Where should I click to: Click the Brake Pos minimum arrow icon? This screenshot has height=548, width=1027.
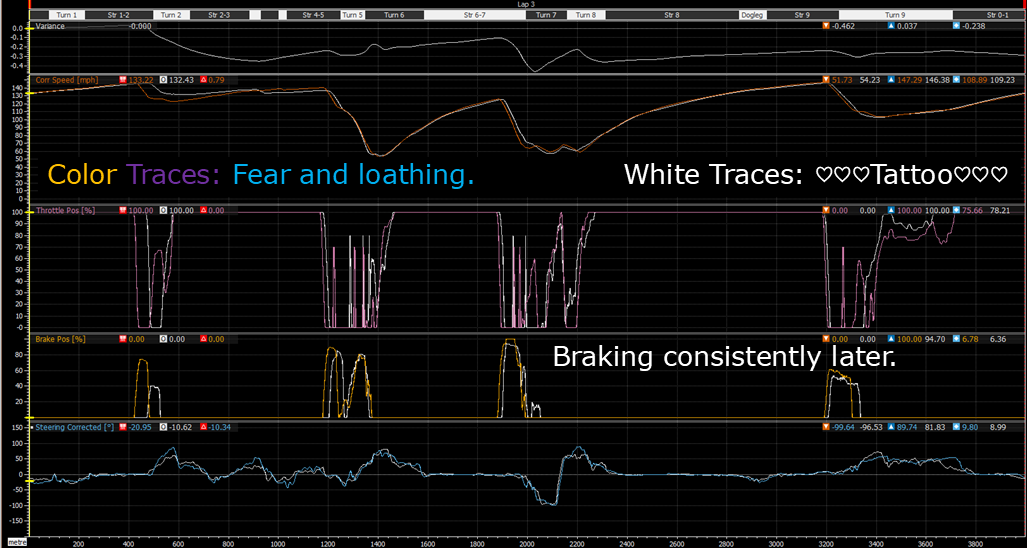pyautogui.click(x=825, y=339)
